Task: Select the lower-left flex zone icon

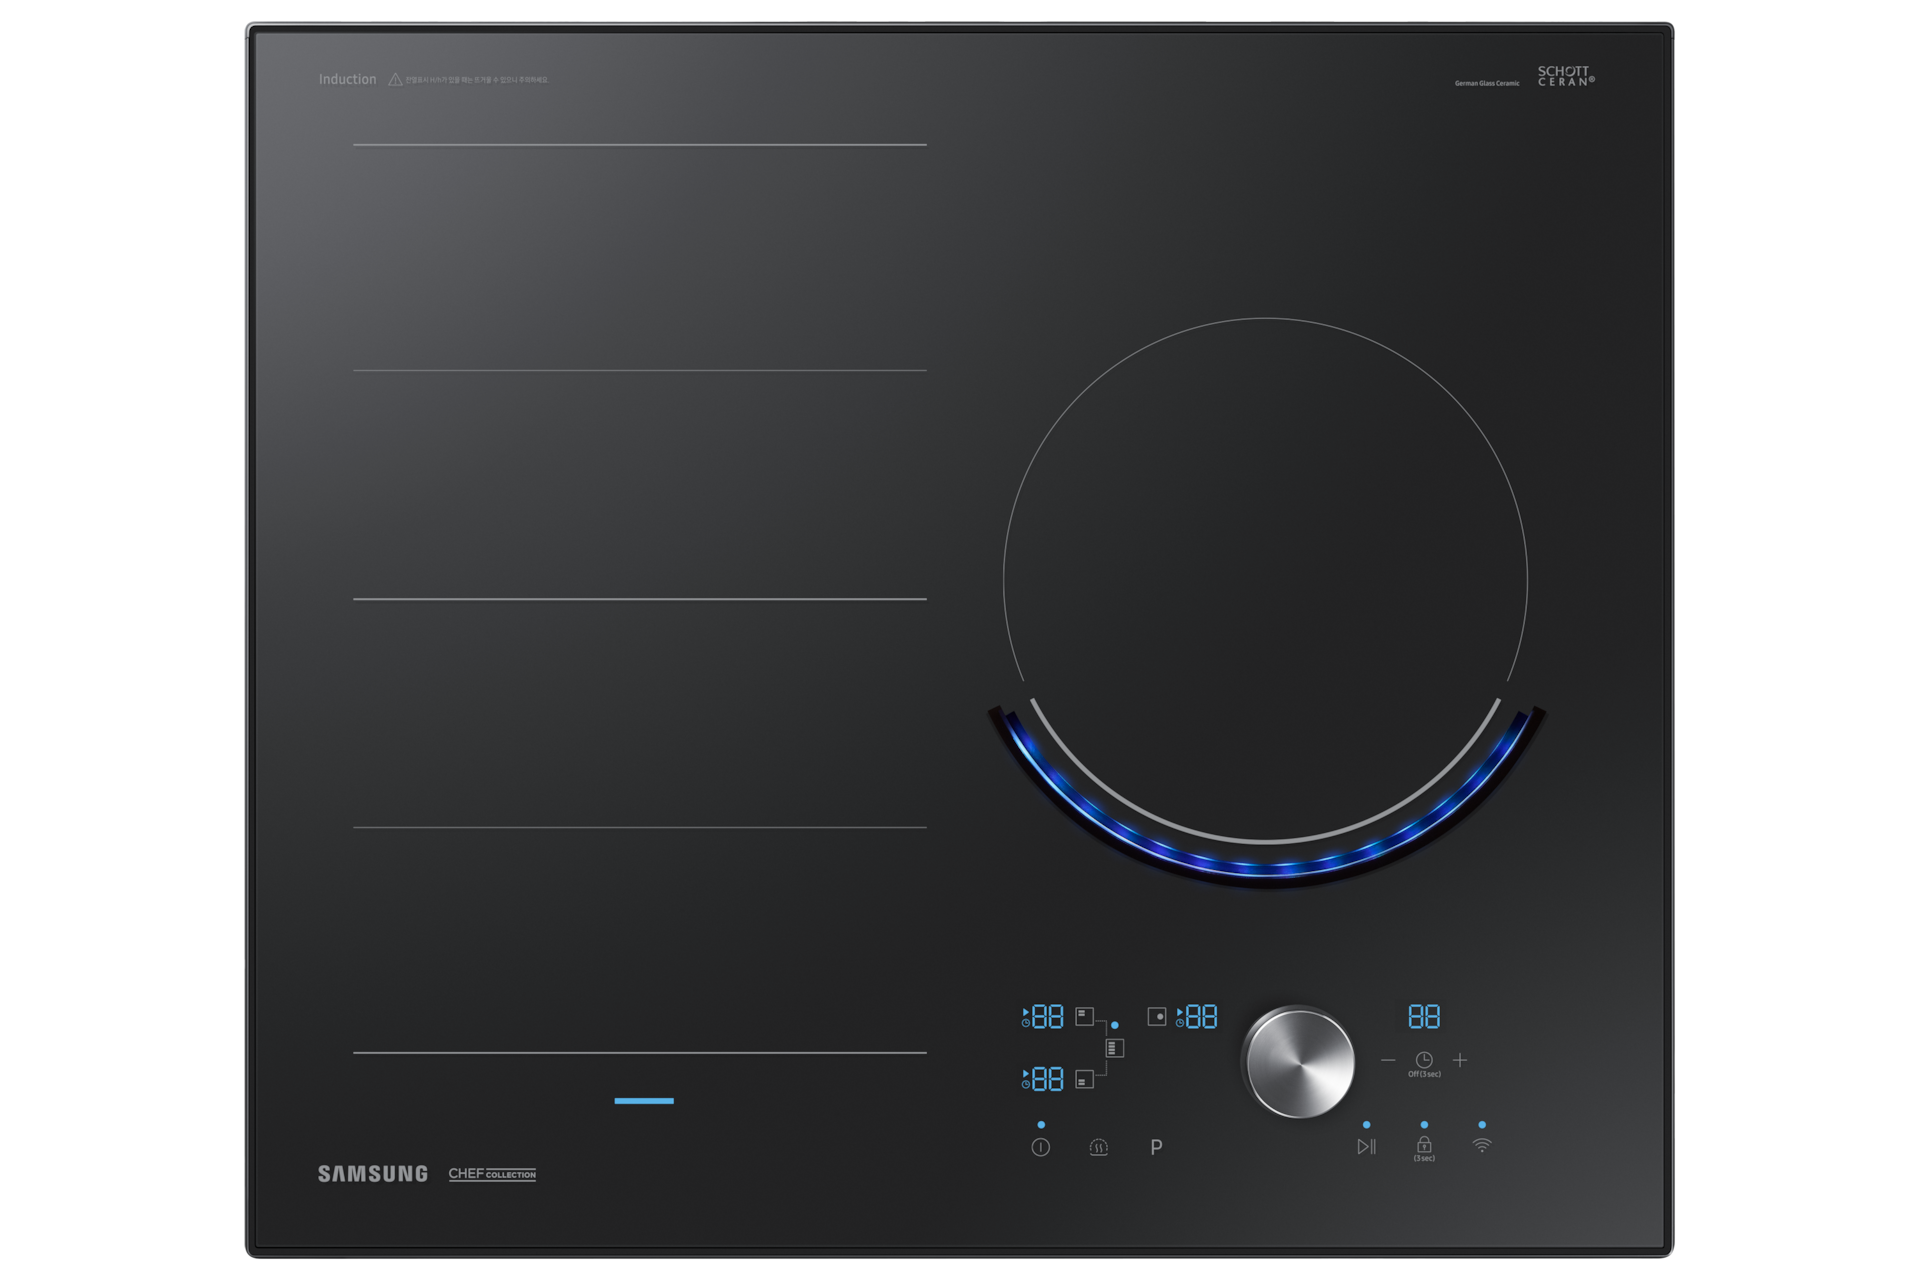Action: pos(1085,1080)
